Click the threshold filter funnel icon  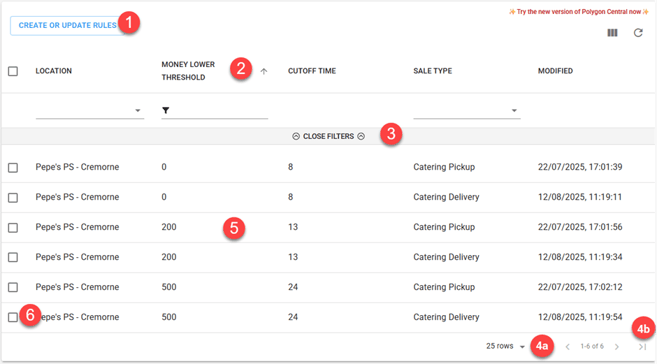[166, 110]
